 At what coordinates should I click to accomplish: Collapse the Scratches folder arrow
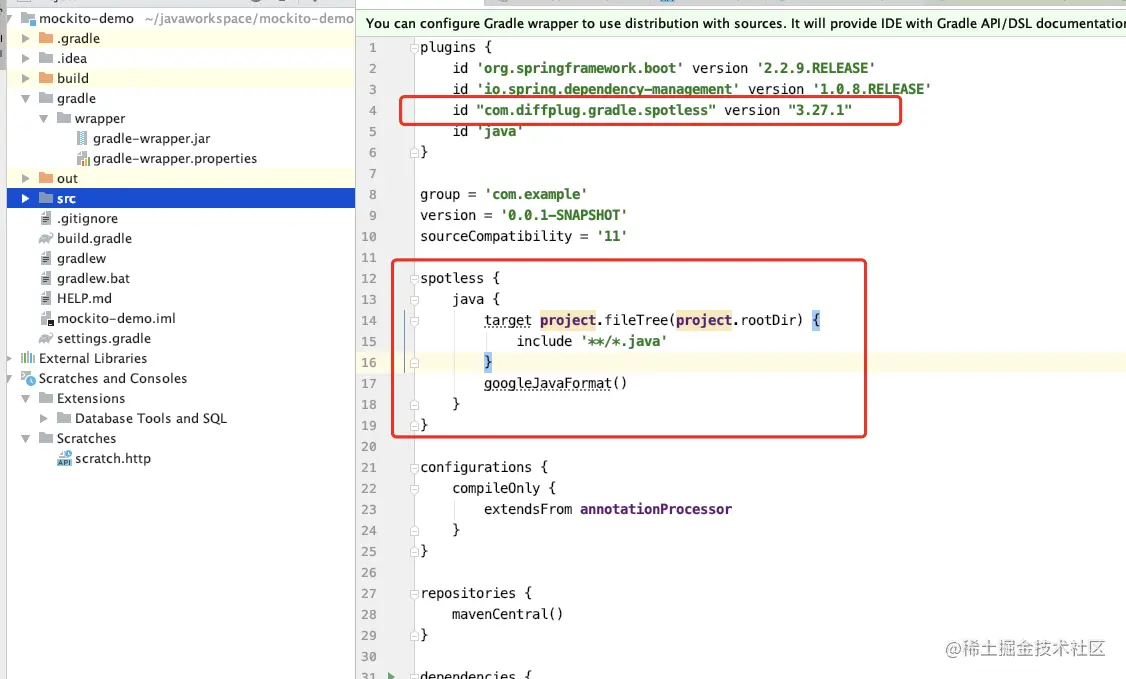point(26,439)
